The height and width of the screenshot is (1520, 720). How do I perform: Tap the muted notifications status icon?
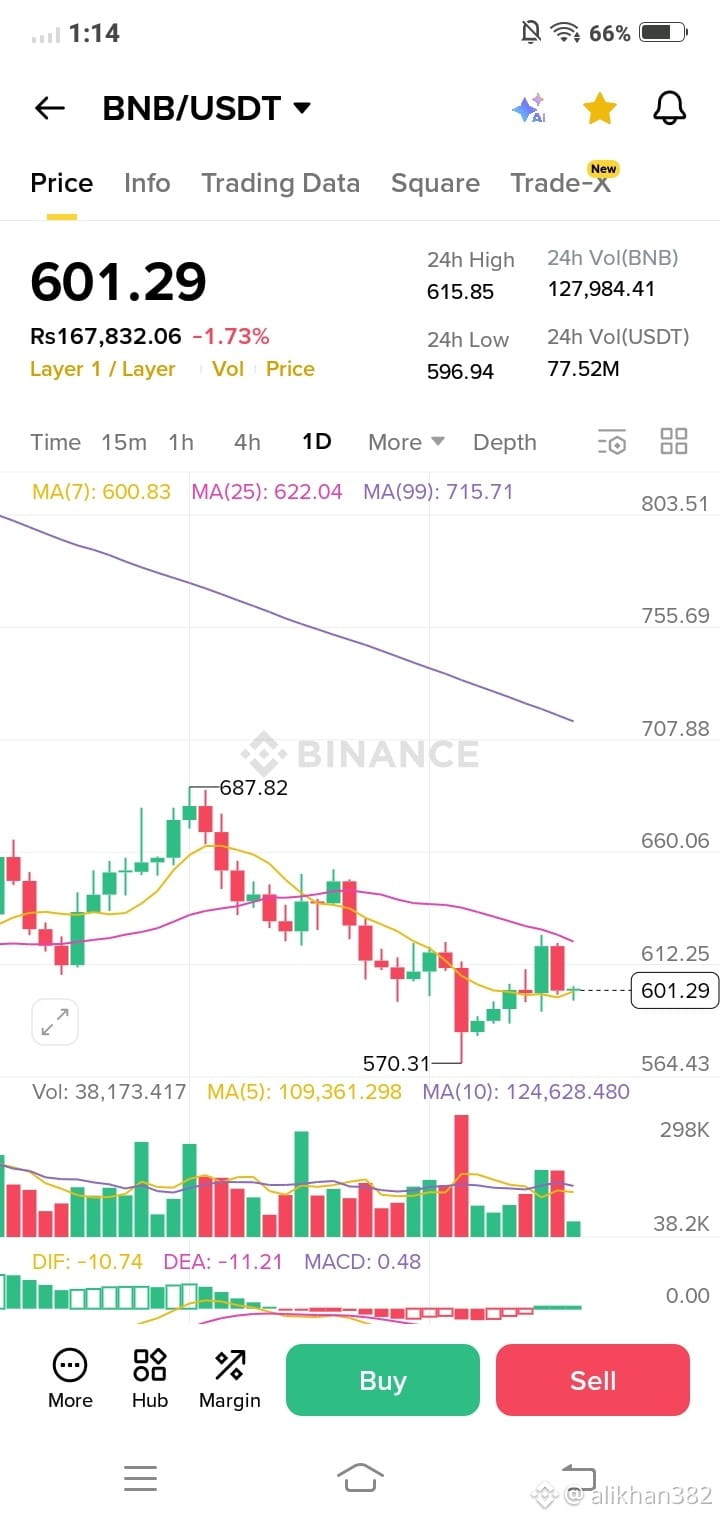(531, 33)
